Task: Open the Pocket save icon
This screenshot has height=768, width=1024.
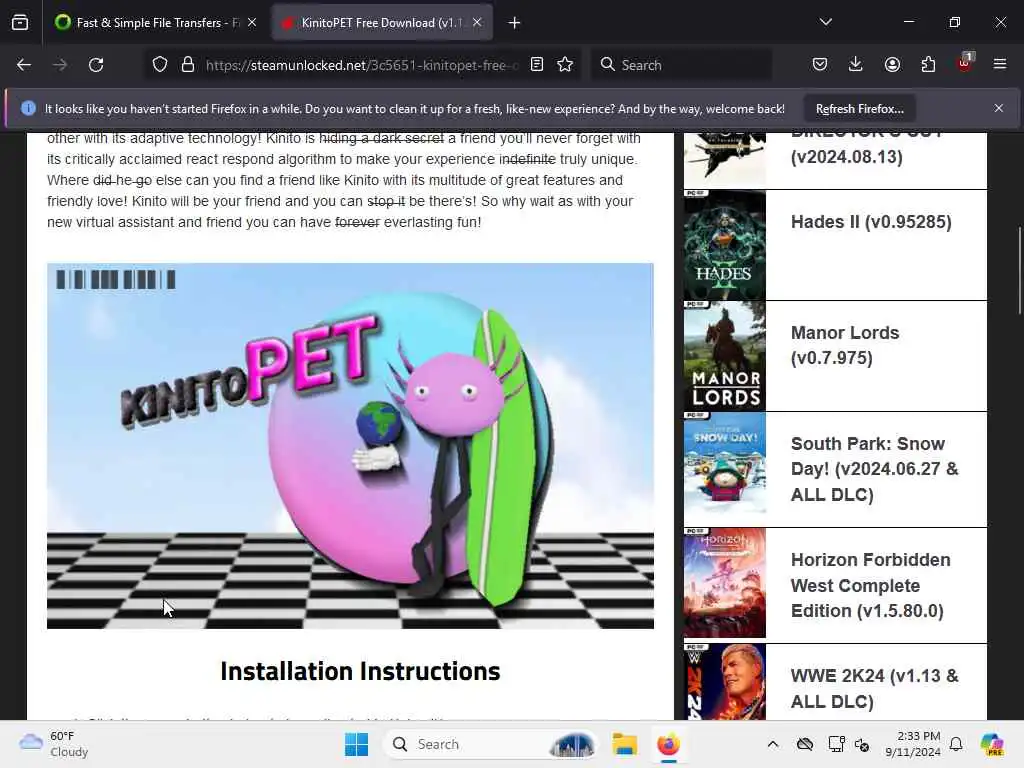Action: (820, 64)
